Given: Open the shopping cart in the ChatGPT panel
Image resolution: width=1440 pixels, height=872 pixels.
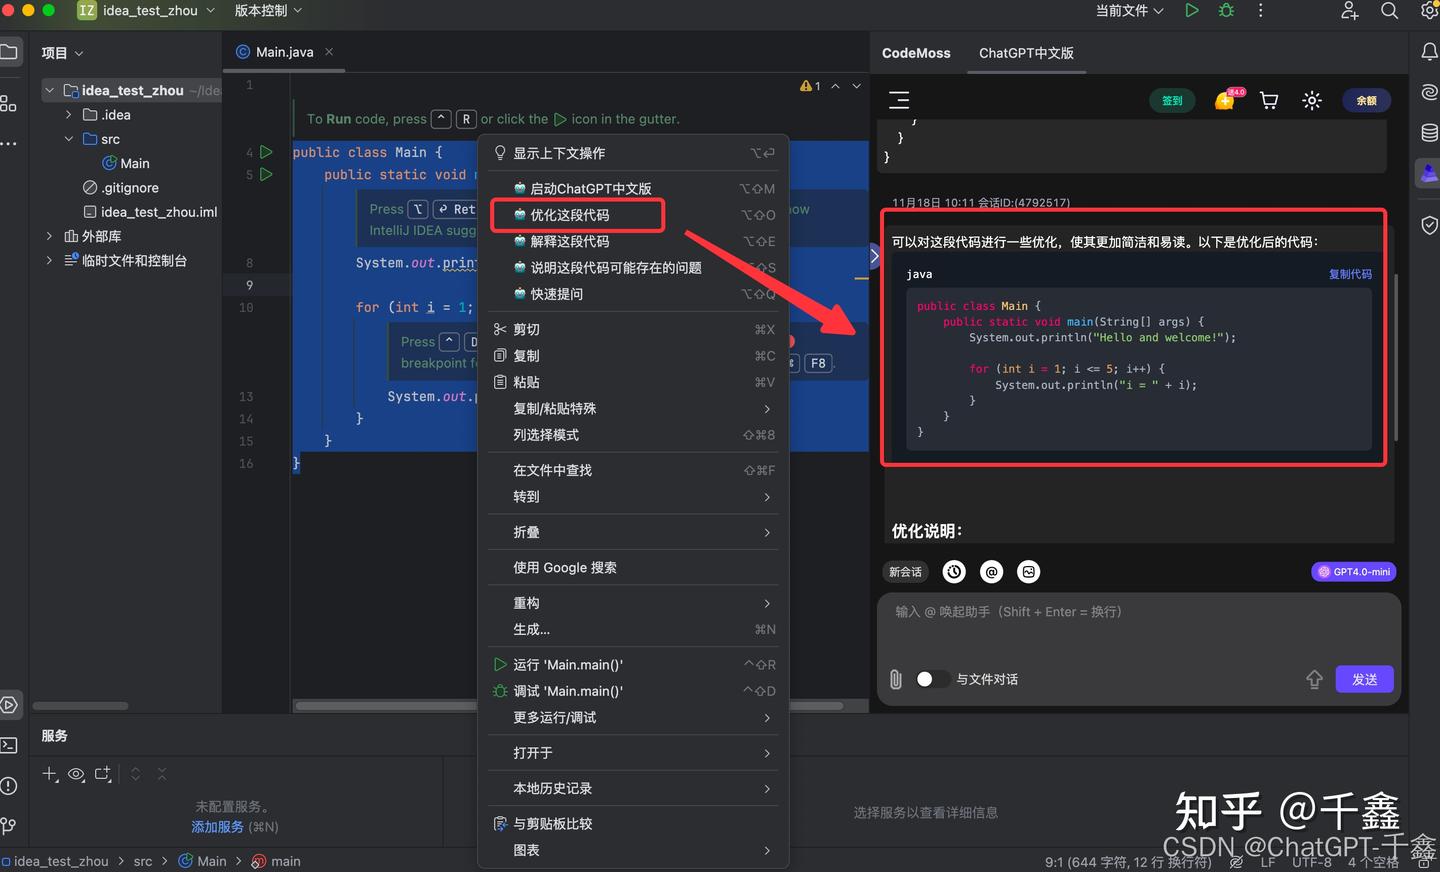Looking at the screenshot, I should (1268, 100).
